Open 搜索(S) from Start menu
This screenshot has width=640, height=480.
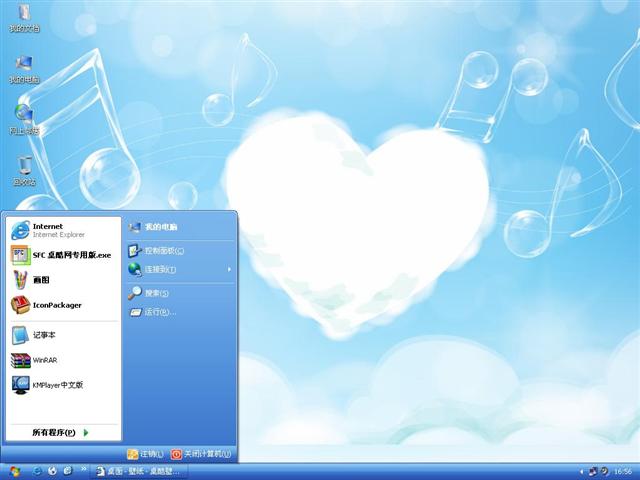click(x=156, y=293)
